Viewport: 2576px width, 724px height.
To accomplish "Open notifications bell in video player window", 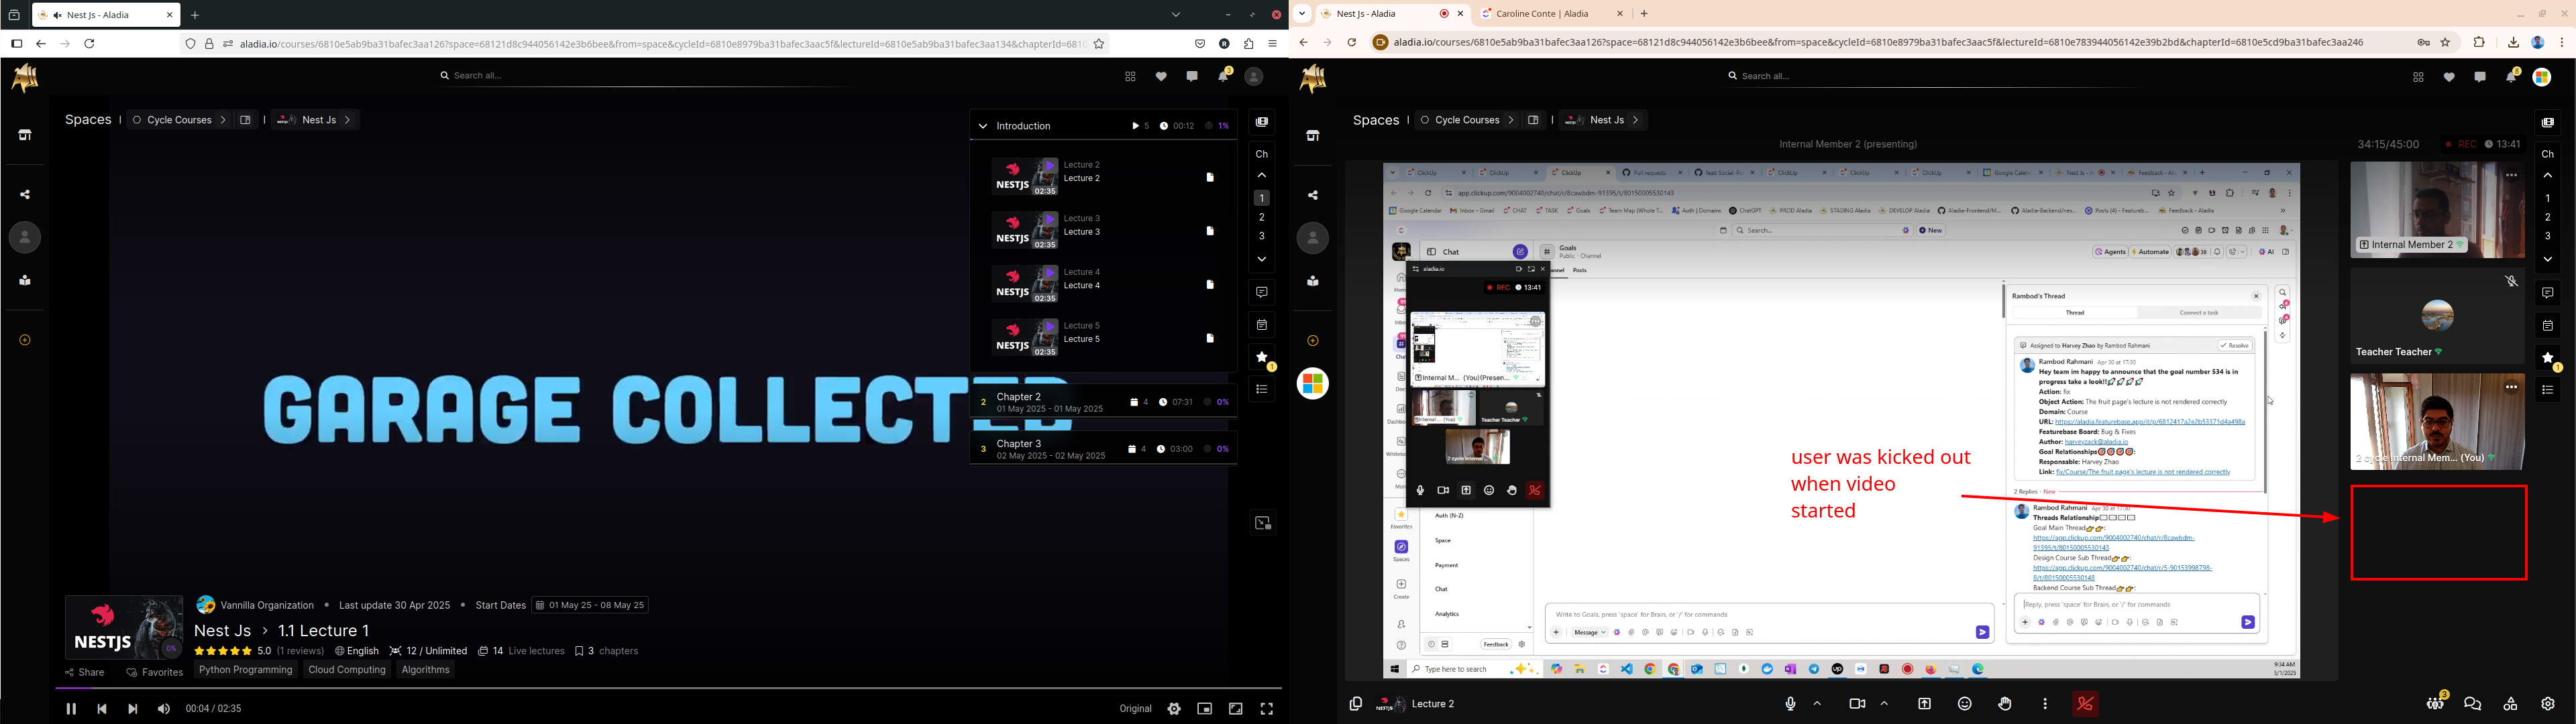I will [x=1223, y=76].
